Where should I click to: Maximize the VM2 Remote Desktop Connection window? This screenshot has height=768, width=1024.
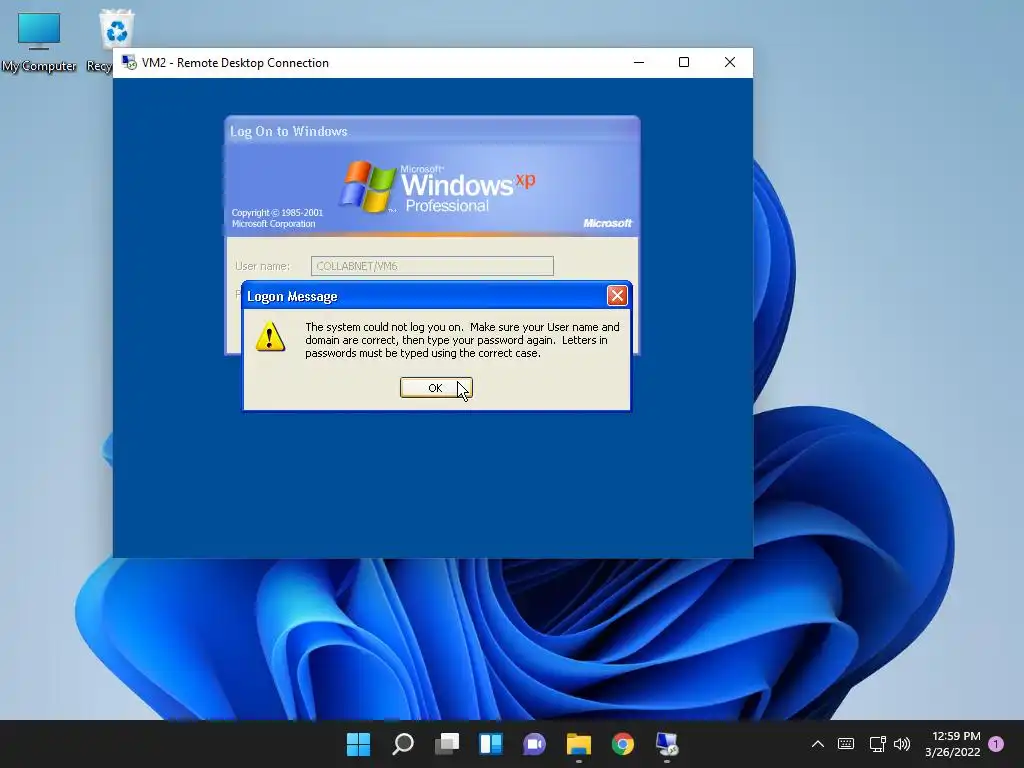[x=684, y=62]
